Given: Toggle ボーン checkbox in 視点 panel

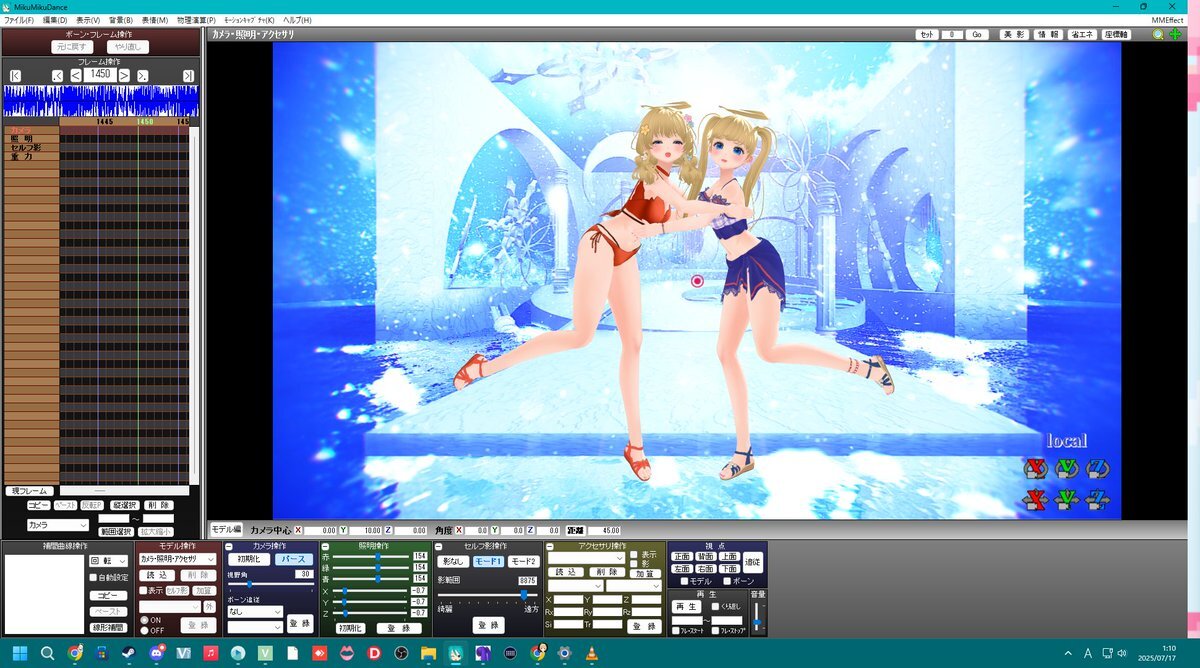Looking at the screenshot, I should point(726,581).
